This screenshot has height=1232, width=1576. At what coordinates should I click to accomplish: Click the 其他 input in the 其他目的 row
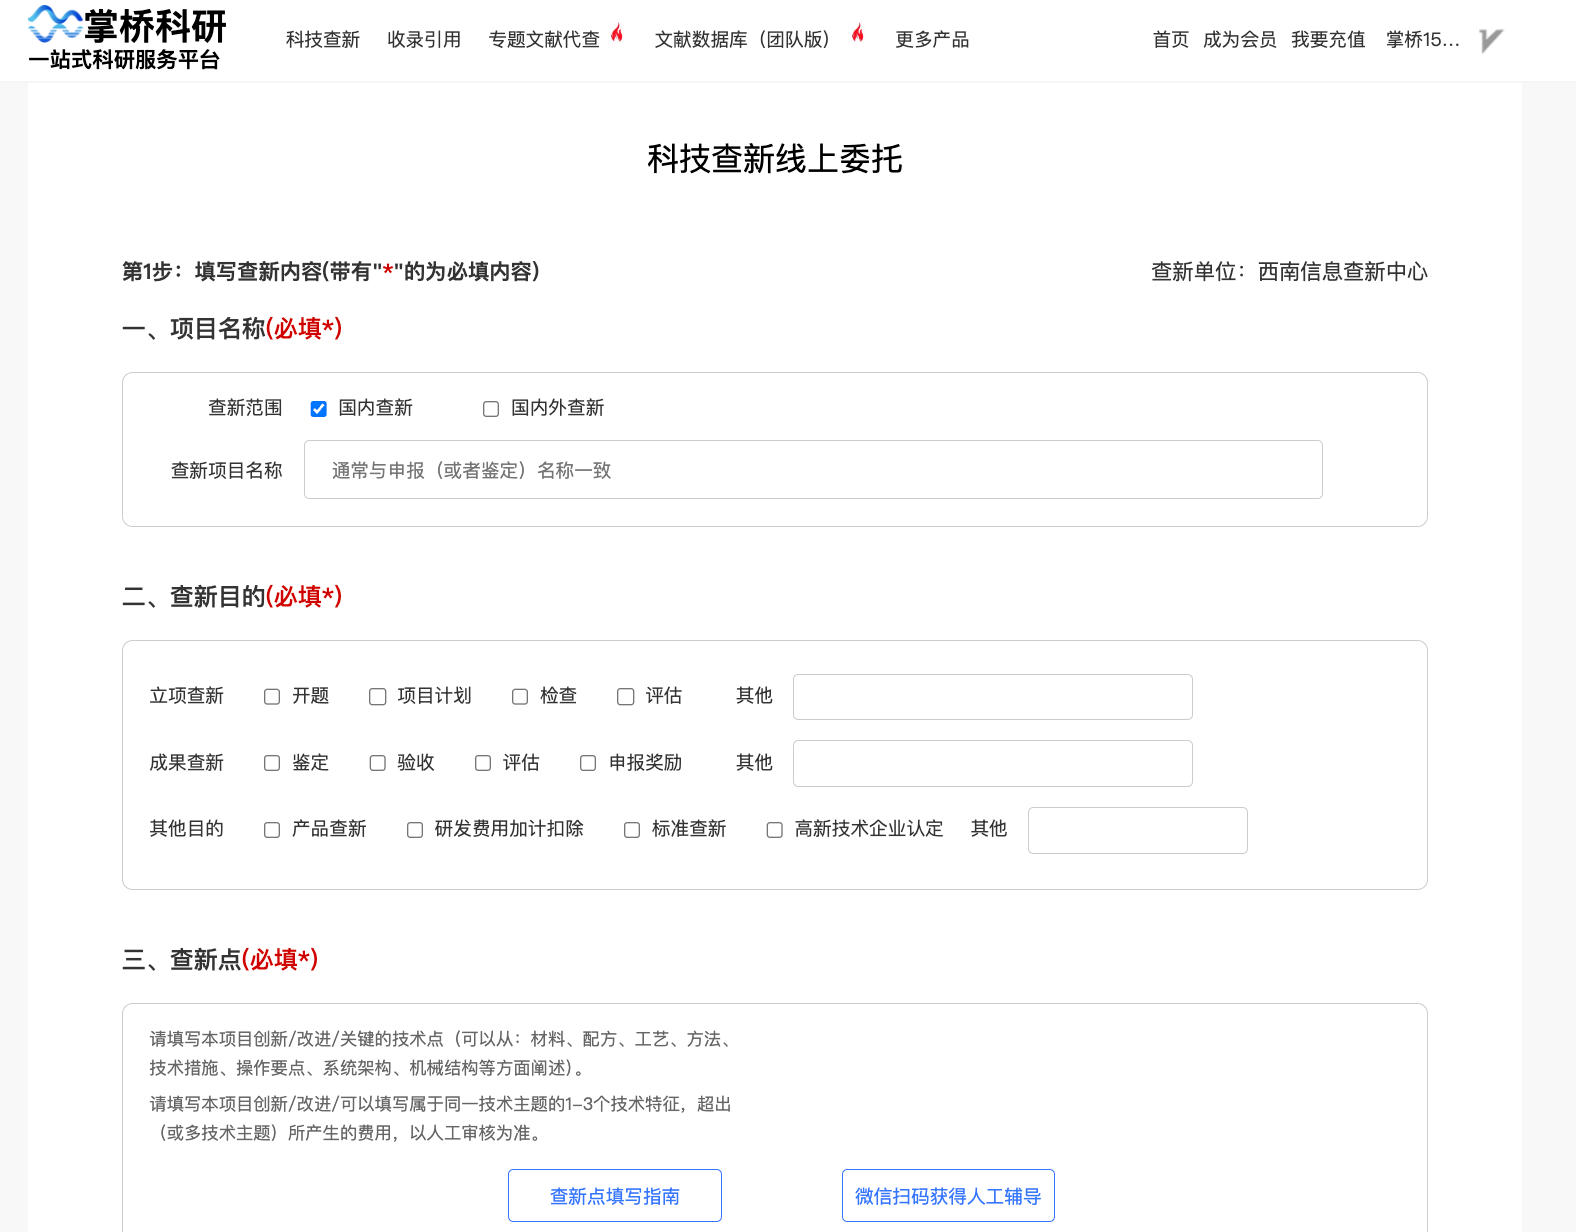pyautogui.click(x=1138, y=830)
